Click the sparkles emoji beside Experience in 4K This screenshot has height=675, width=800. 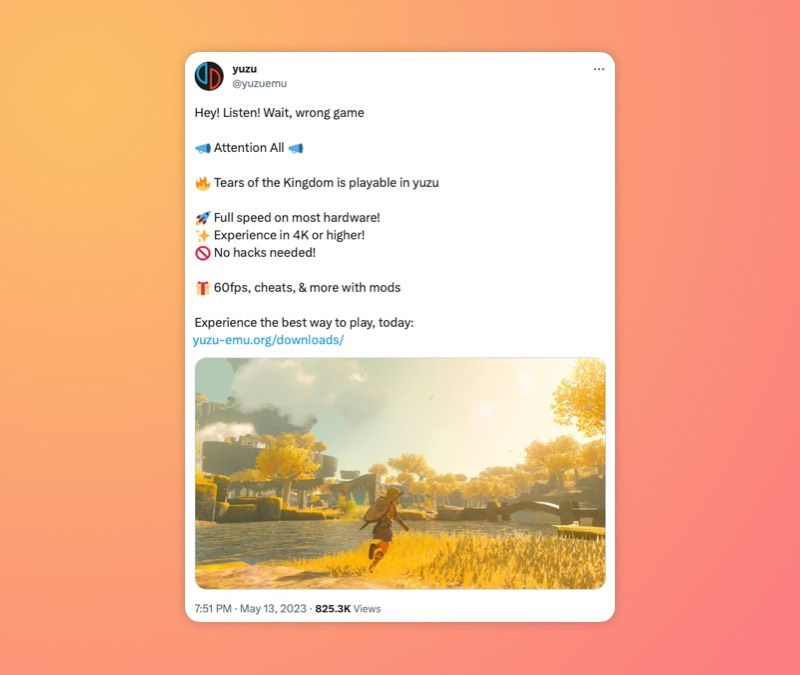coord(203,236)
